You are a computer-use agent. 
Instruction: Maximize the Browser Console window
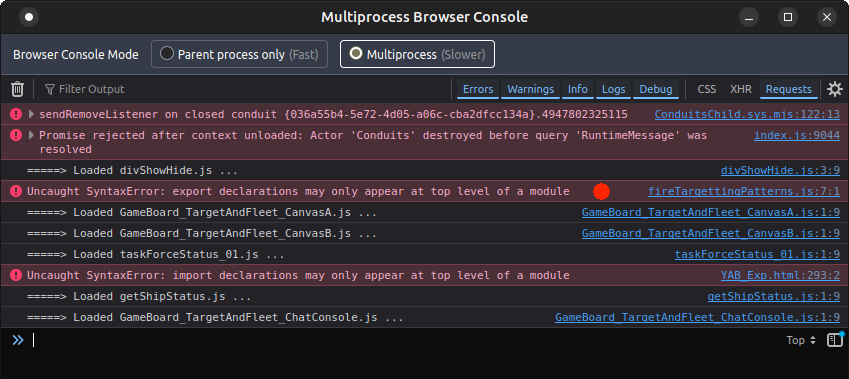point(788,17)
